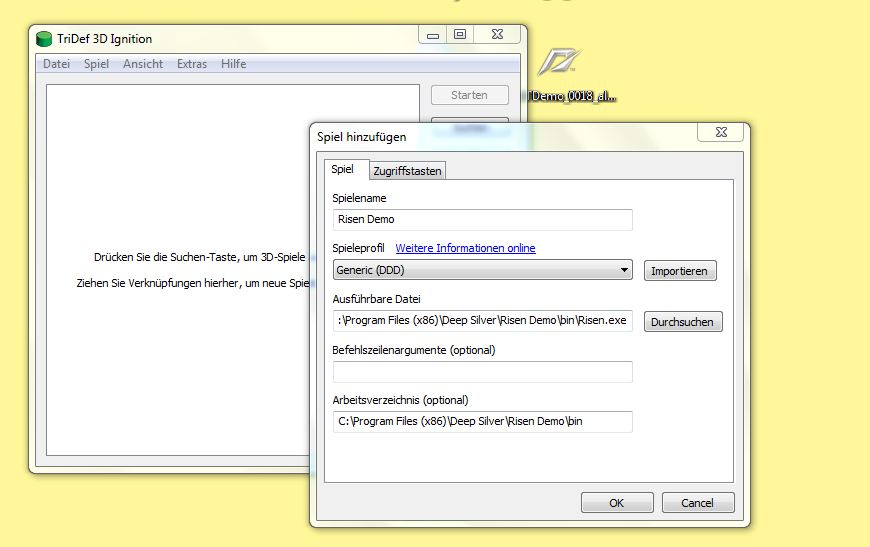Click the Starten button in TriDef window
The height and width of the screenshot is (547, 870).
click(x=469, y=95)
